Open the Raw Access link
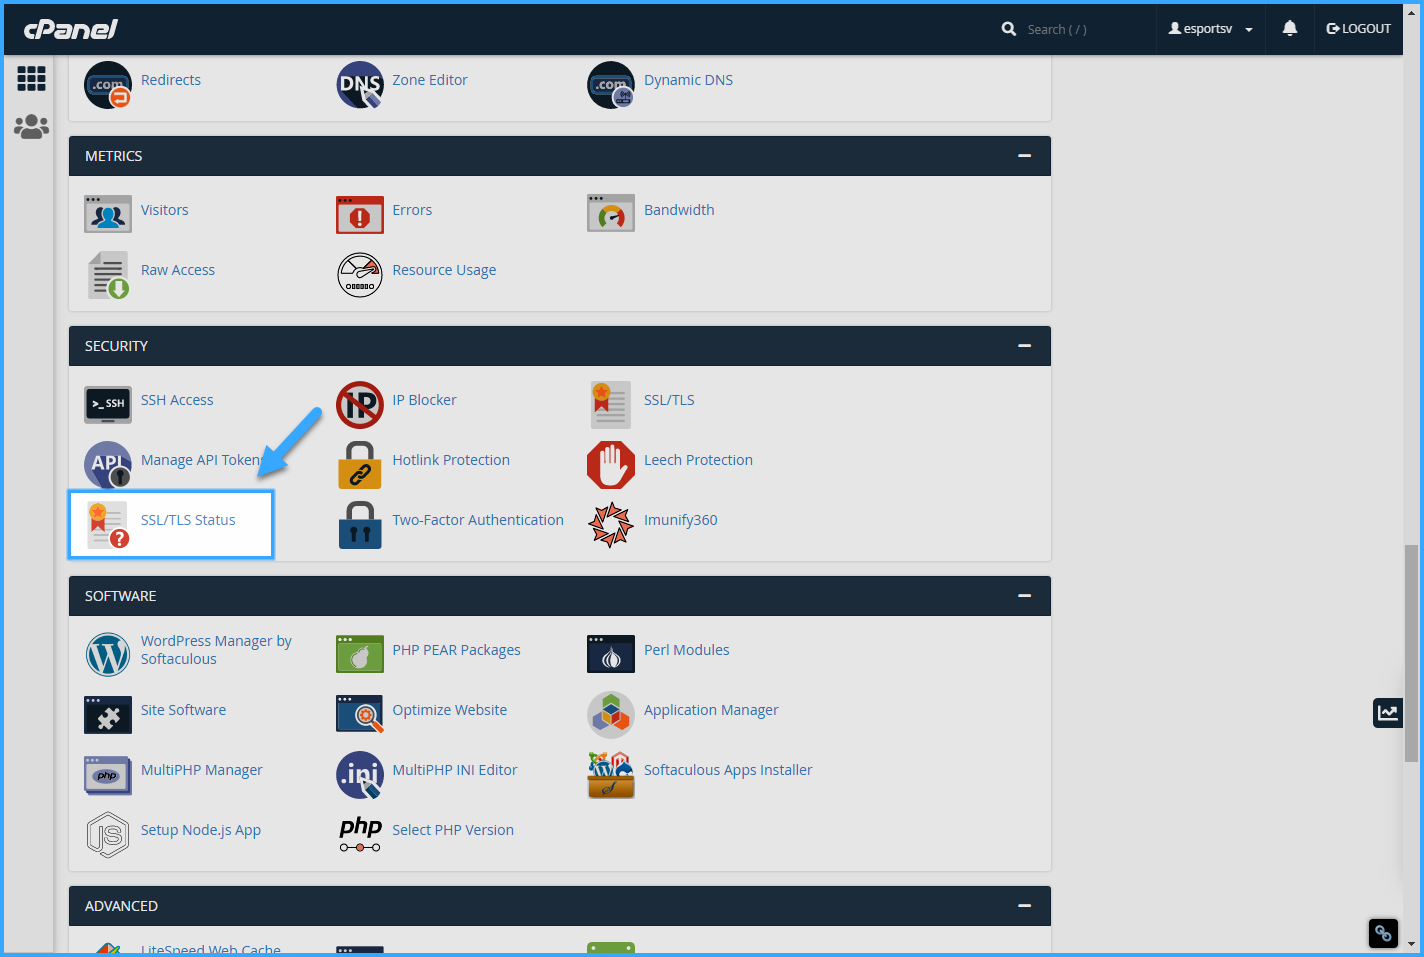This screenshot has height=957, width=1424. click(178, 270)
